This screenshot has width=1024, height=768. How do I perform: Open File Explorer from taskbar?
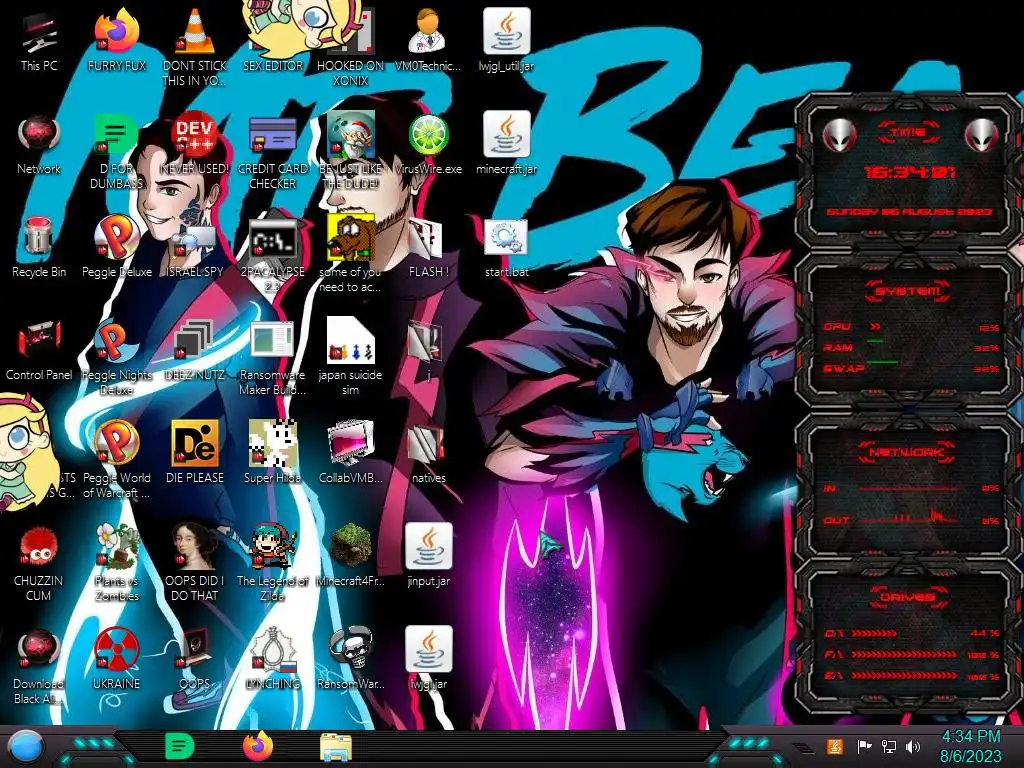pyautogui.click(x=336, y=747)
